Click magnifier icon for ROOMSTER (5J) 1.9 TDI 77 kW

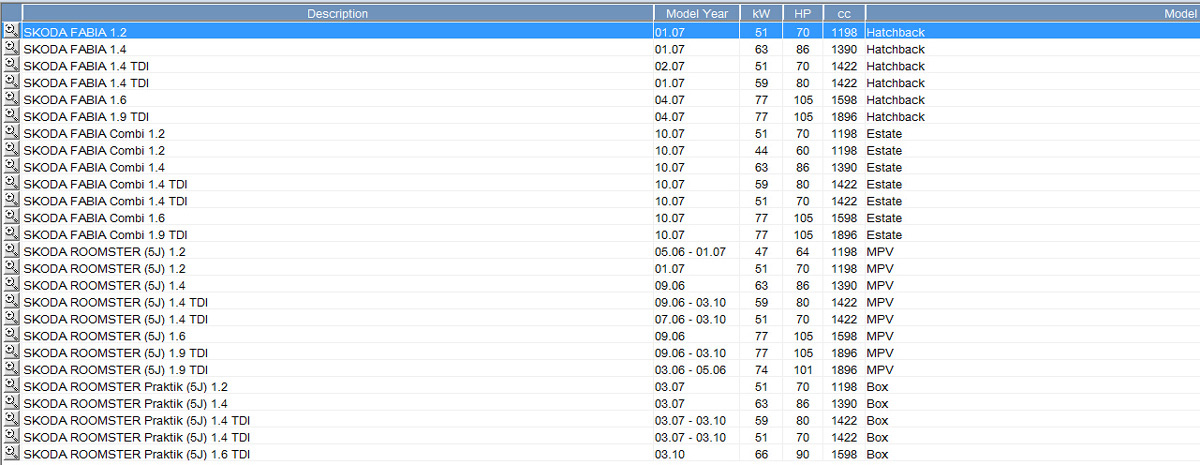pyautogui.click(x=10, y=353)
